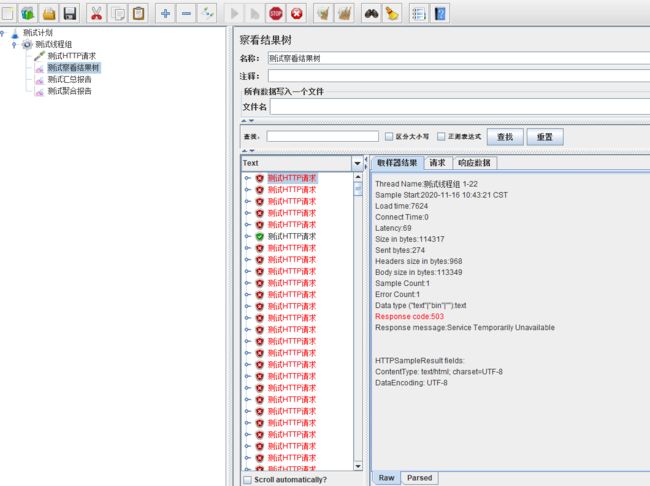The image size is (650, 486).
Task: Select the successful black 测试HTTP请求 result
Action: point(292,236)
